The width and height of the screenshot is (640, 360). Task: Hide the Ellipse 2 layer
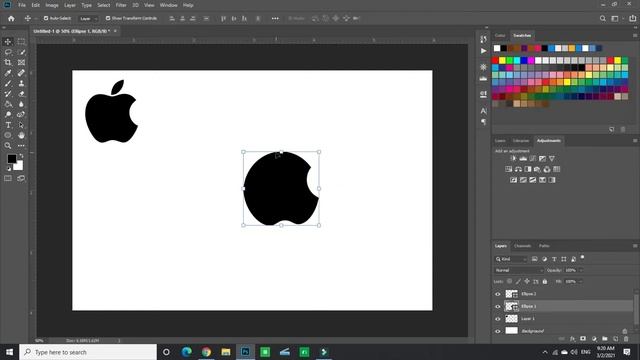click(498, 294)
